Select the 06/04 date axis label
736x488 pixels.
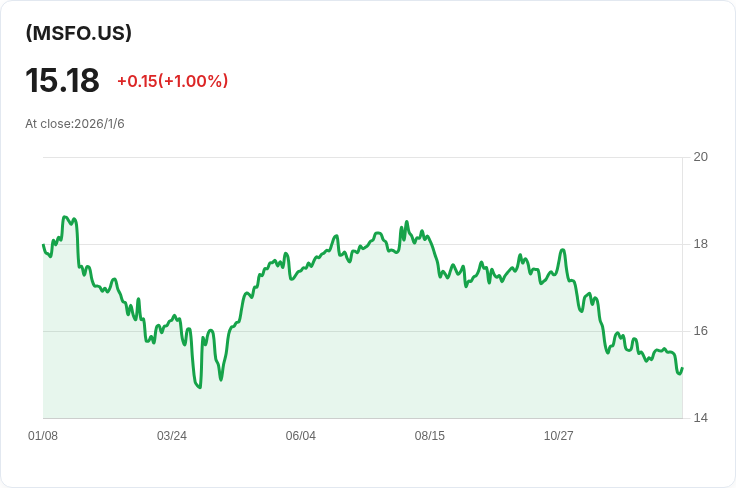[301, 436]
